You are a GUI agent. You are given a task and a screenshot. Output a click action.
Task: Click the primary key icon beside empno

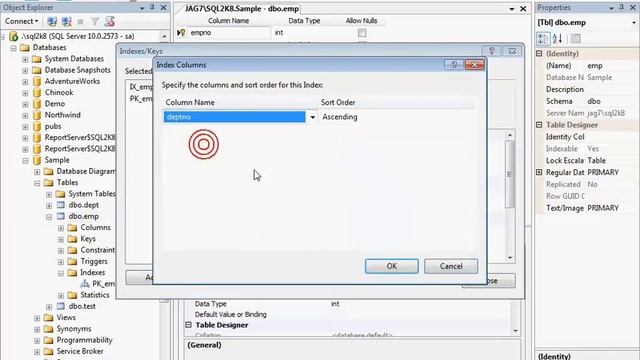(x=182, y=33)
